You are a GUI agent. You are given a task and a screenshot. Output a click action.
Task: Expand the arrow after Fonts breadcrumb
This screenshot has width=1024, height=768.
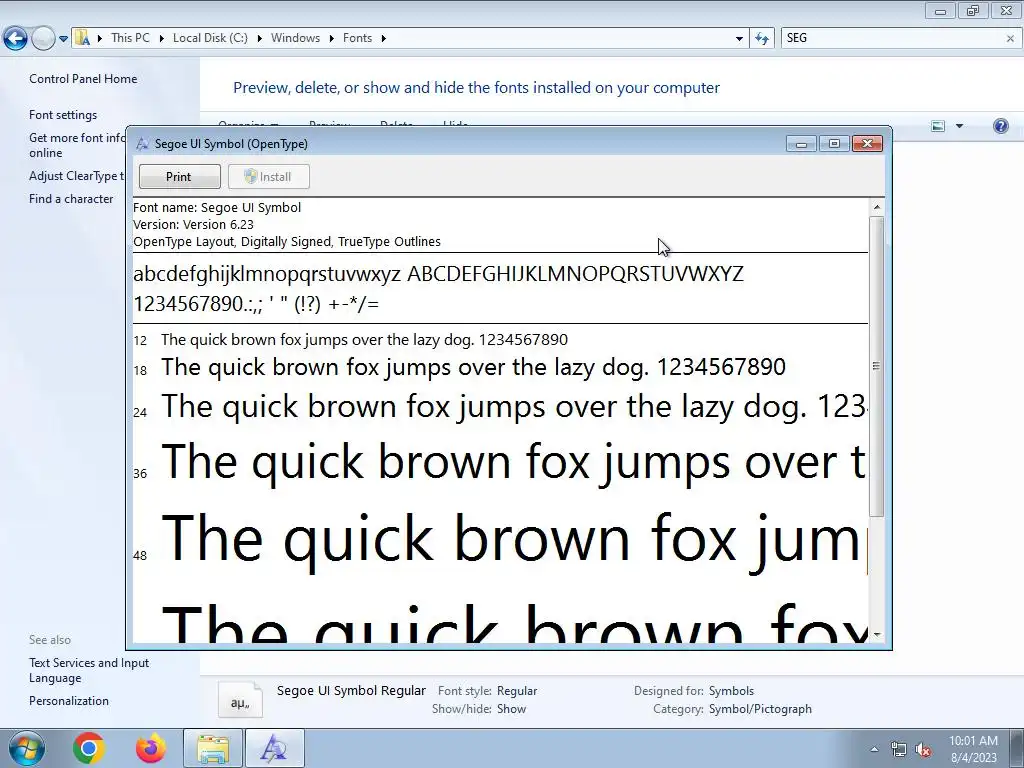(x=383, y=39)
